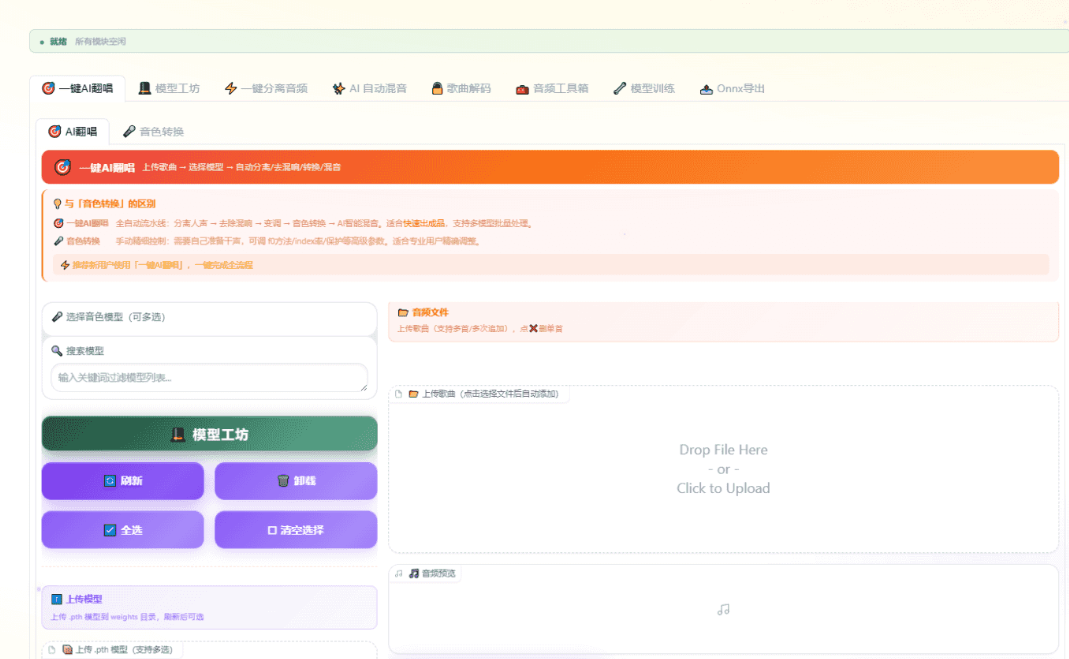Image resolution: width=1069 pixels, height=659 pixels.
Task: Open the Onnx导出 tab
Action: point(732,89)
